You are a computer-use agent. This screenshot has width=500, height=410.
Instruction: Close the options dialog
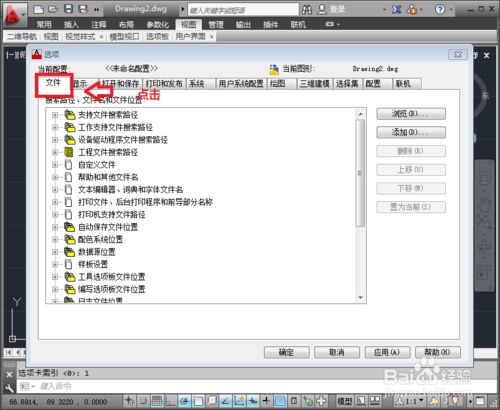pos(458,55)
